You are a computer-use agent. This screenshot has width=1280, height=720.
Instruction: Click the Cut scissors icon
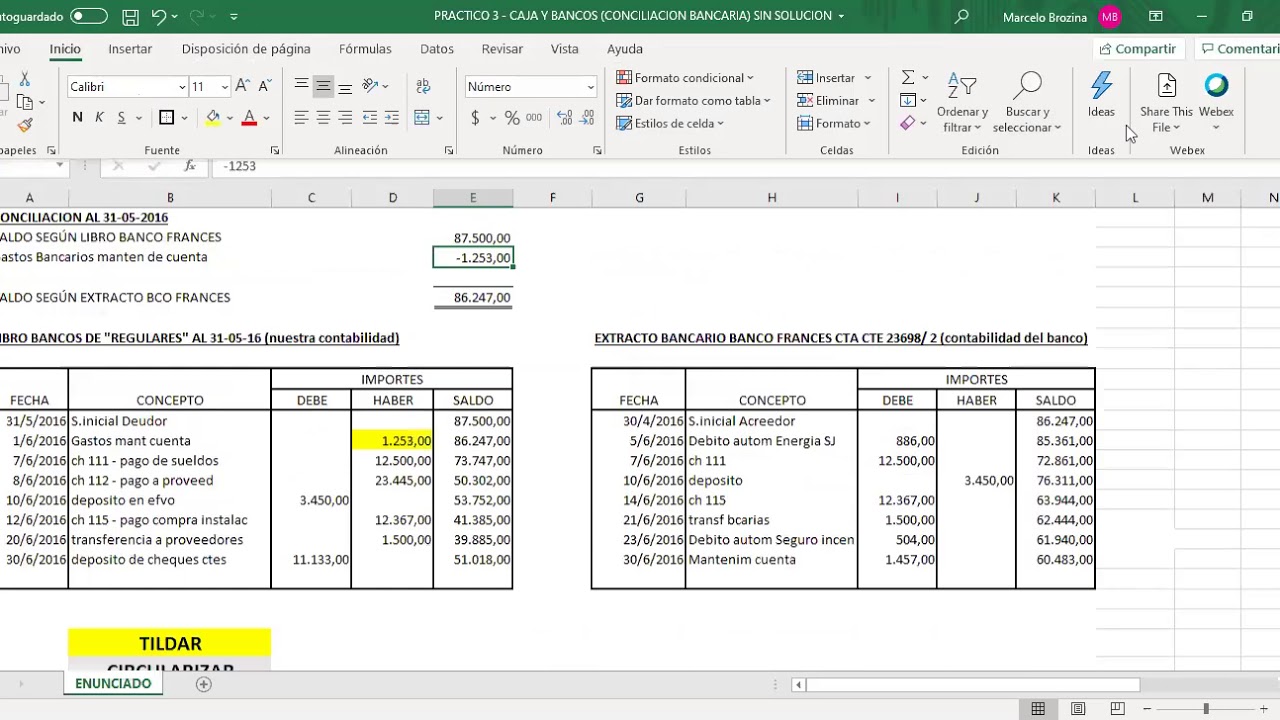[25, 80]
